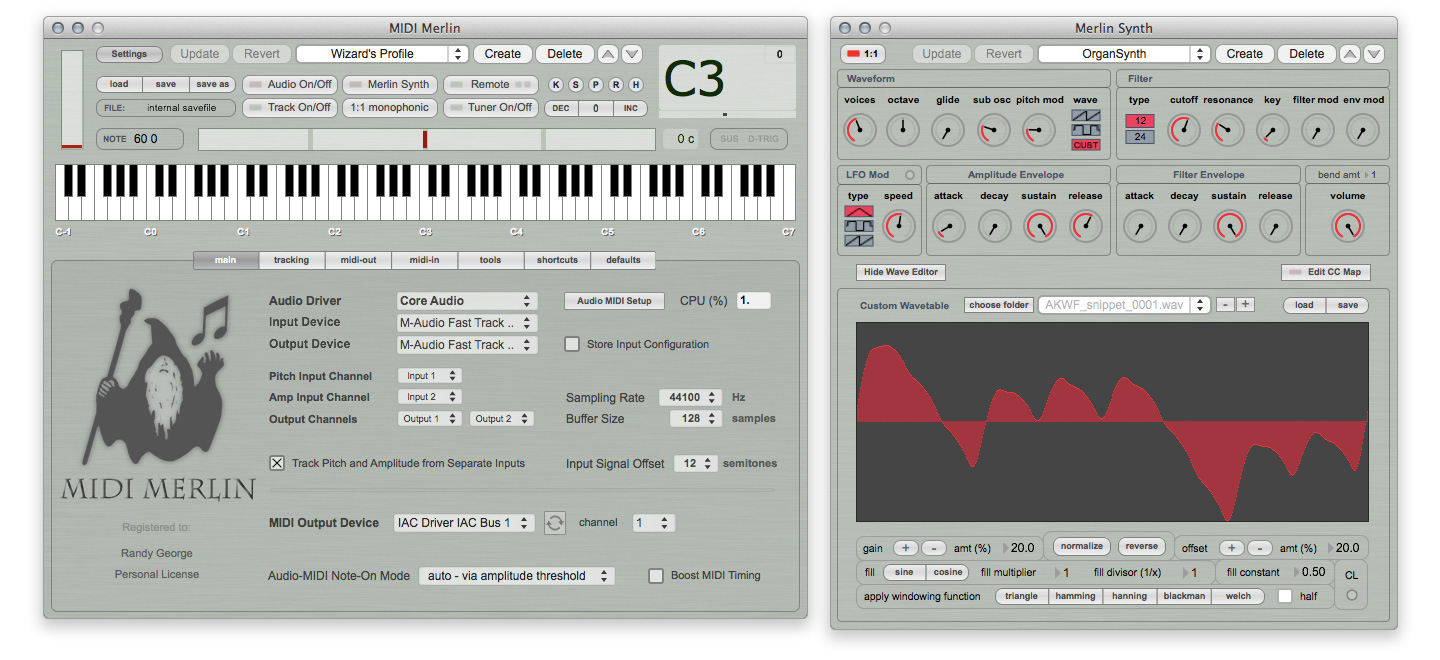Image resolution: width=1440 pixels, height=660 pixels.
Task: Select the CUST custom wave option
Action: click(1085, 145)
